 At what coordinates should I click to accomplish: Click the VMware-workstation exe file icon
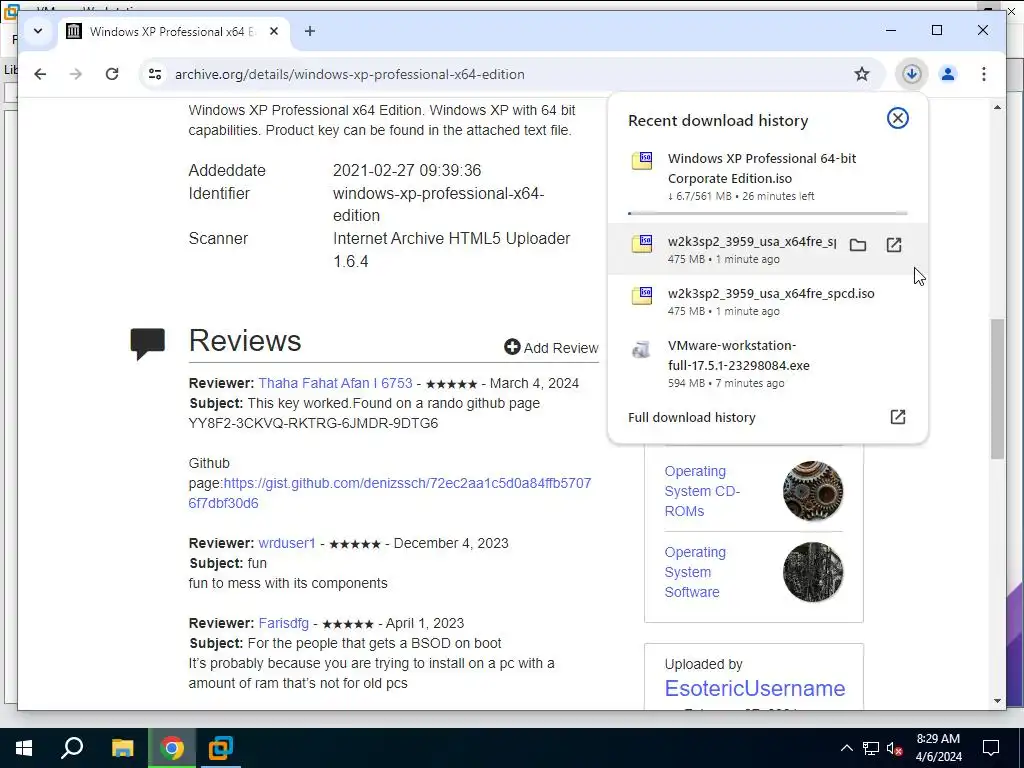click(x=641, y=349)
